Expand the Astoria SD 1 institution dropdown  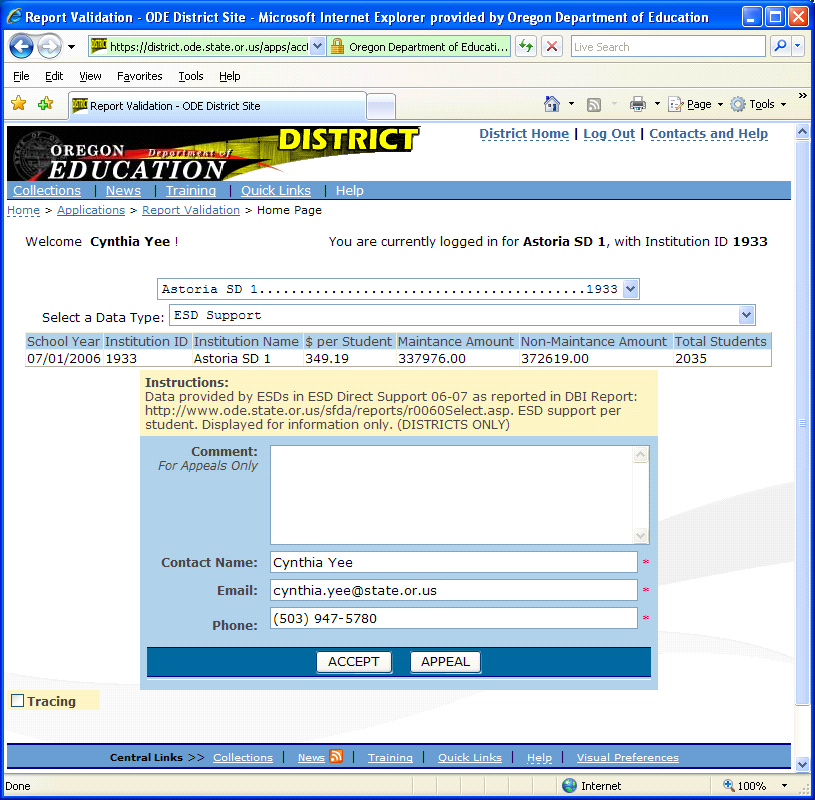coord(630,289)
